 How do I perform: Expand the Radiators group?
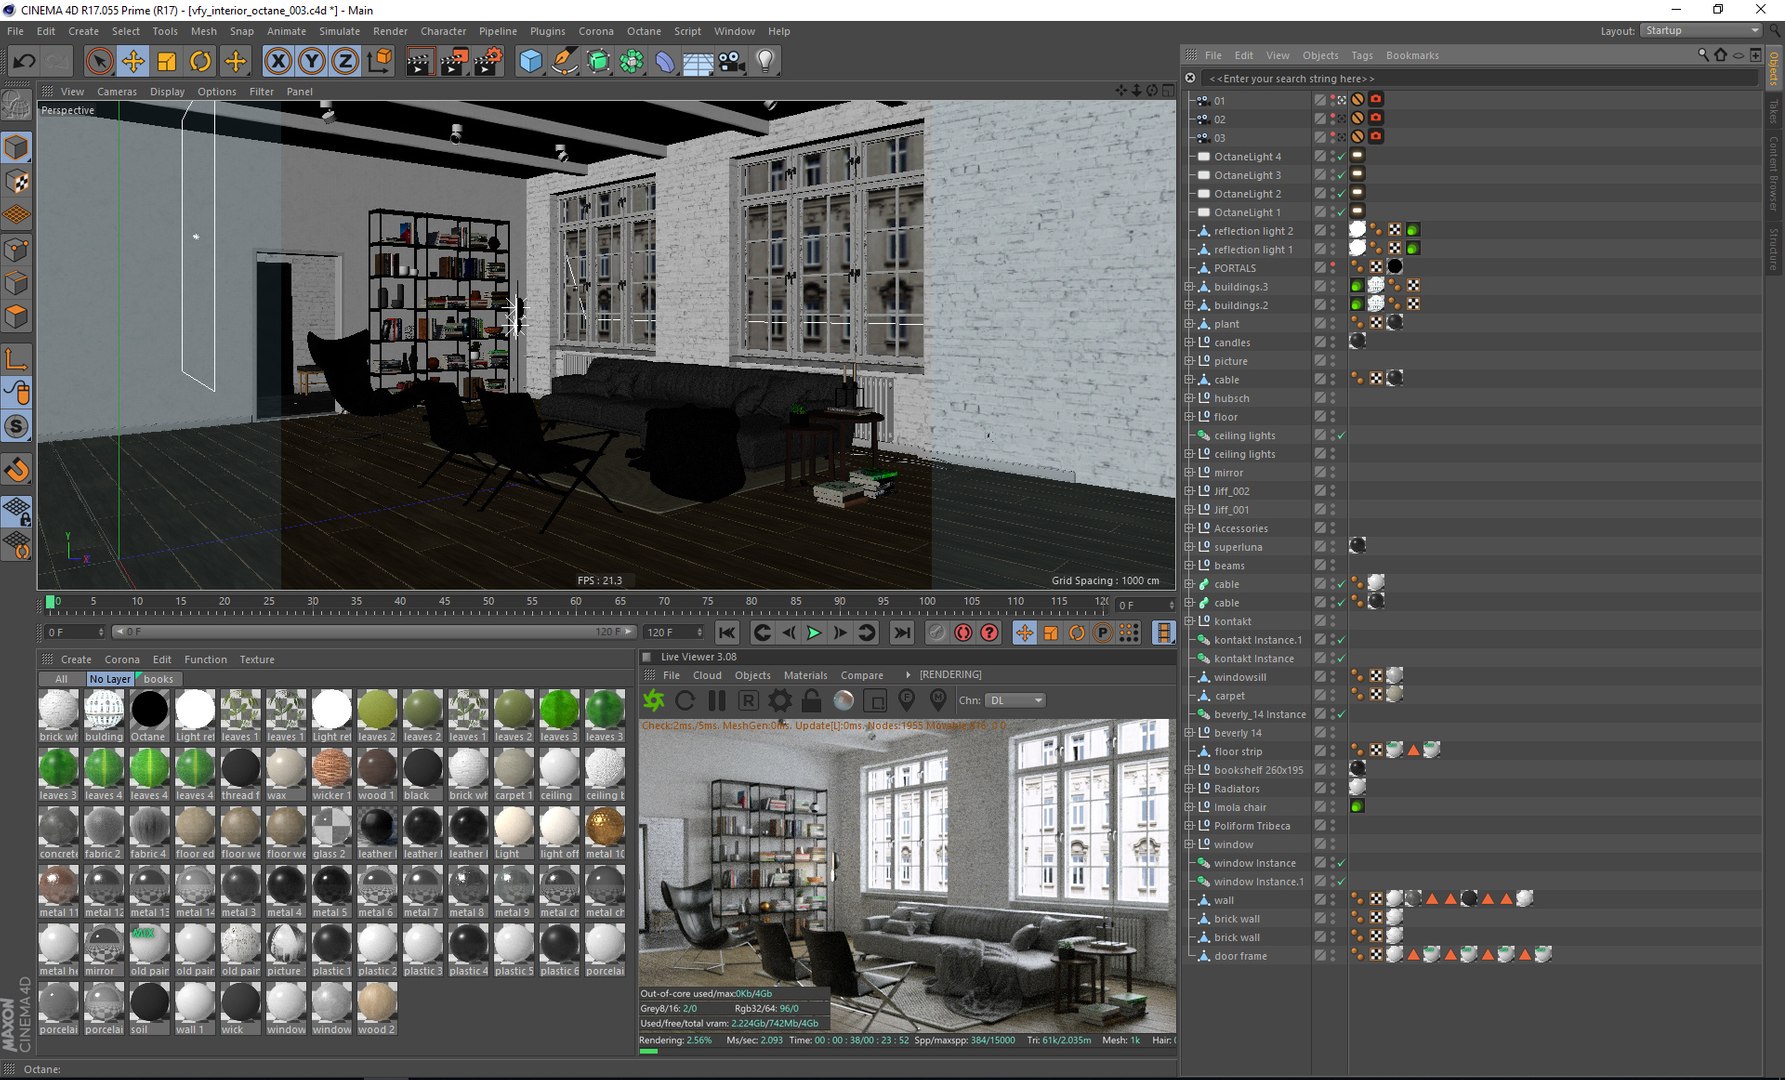coord(1189,789)
